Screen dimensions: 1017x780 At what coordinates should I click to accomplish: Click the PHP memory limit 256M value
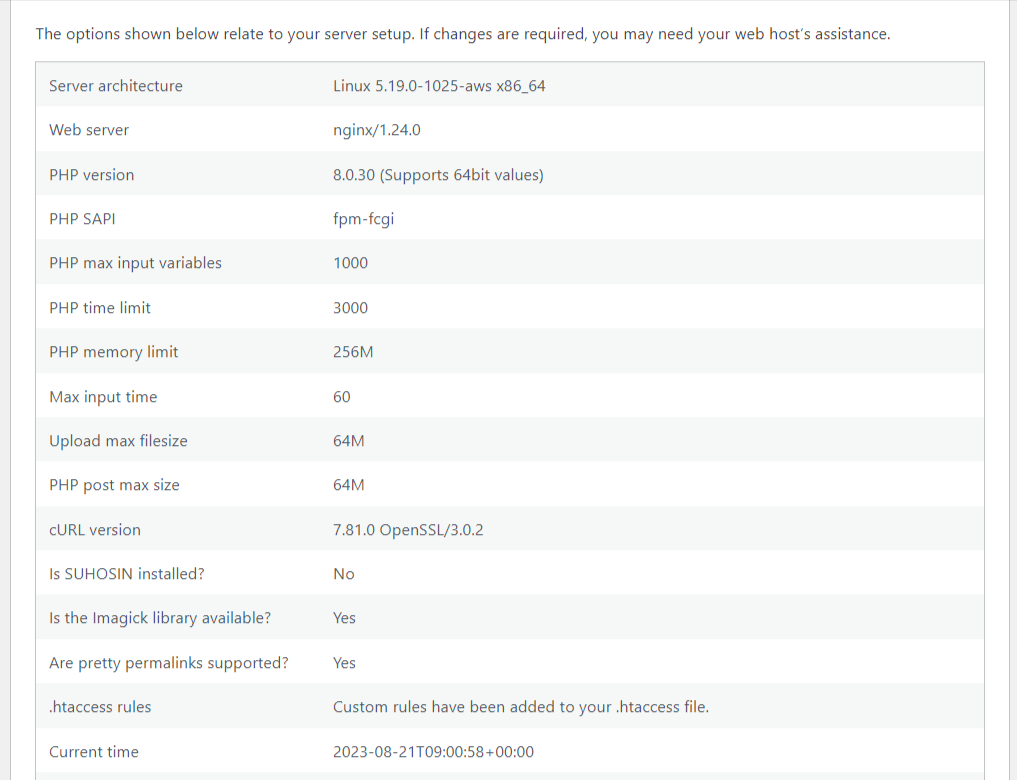point(353,351)
